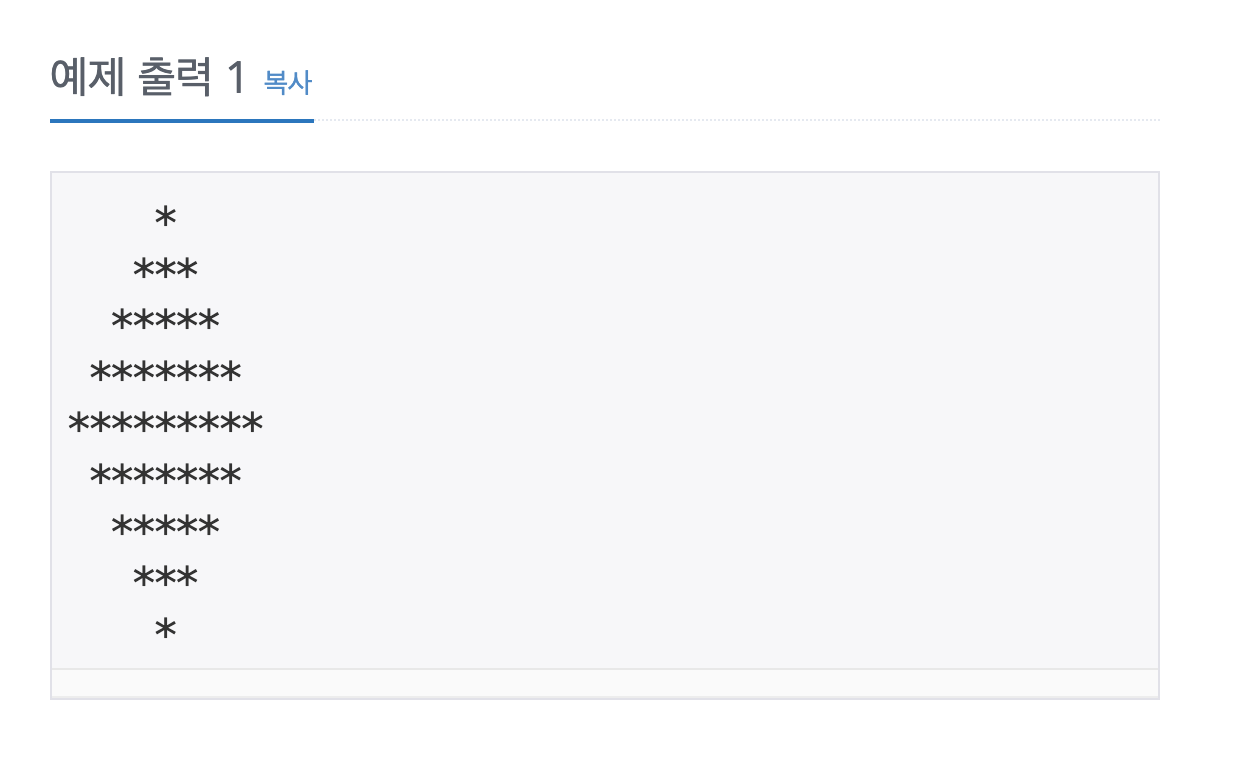Click the five-star row below the center
1254x778 pixels.
coord(164,522)
